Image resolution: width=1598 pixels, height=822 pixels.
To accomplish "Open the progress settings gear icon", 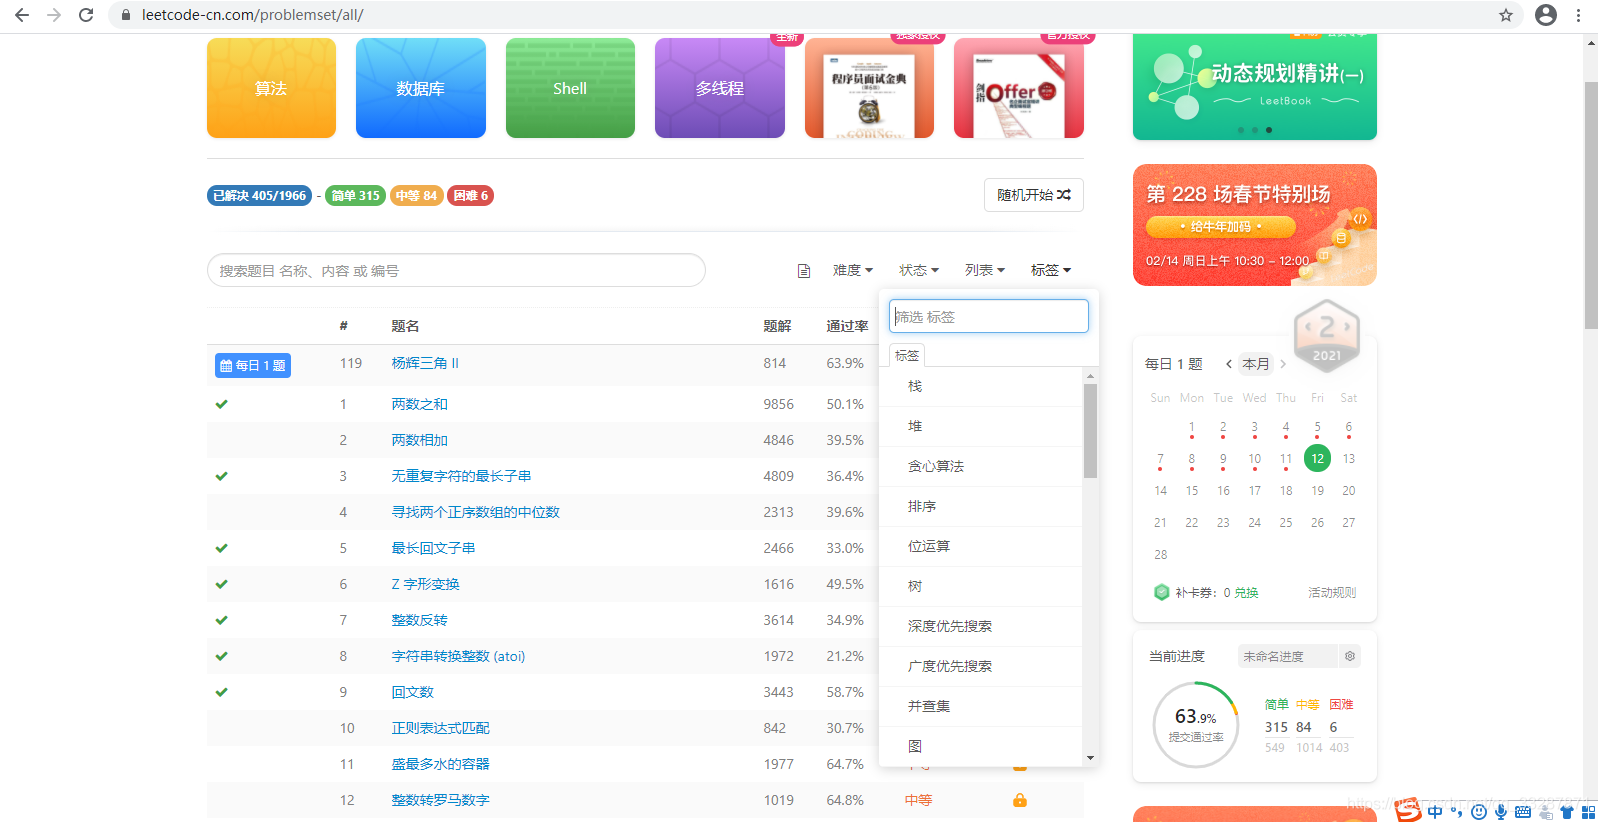I will pyautogui.click(x=1350, y=656).
